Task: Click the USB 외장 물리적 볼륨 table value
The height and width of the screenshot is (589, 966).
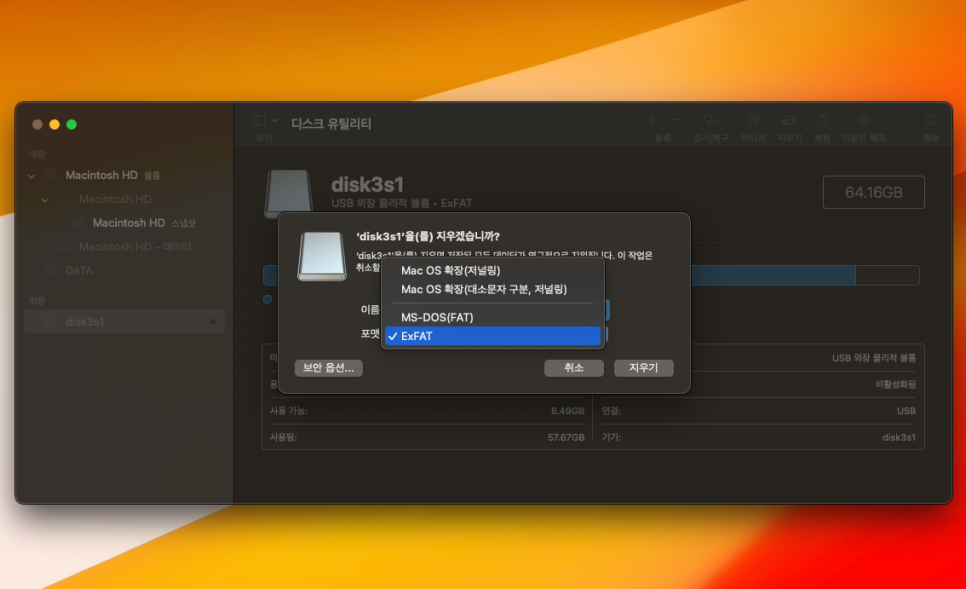Action: click(x=874, y=358)
